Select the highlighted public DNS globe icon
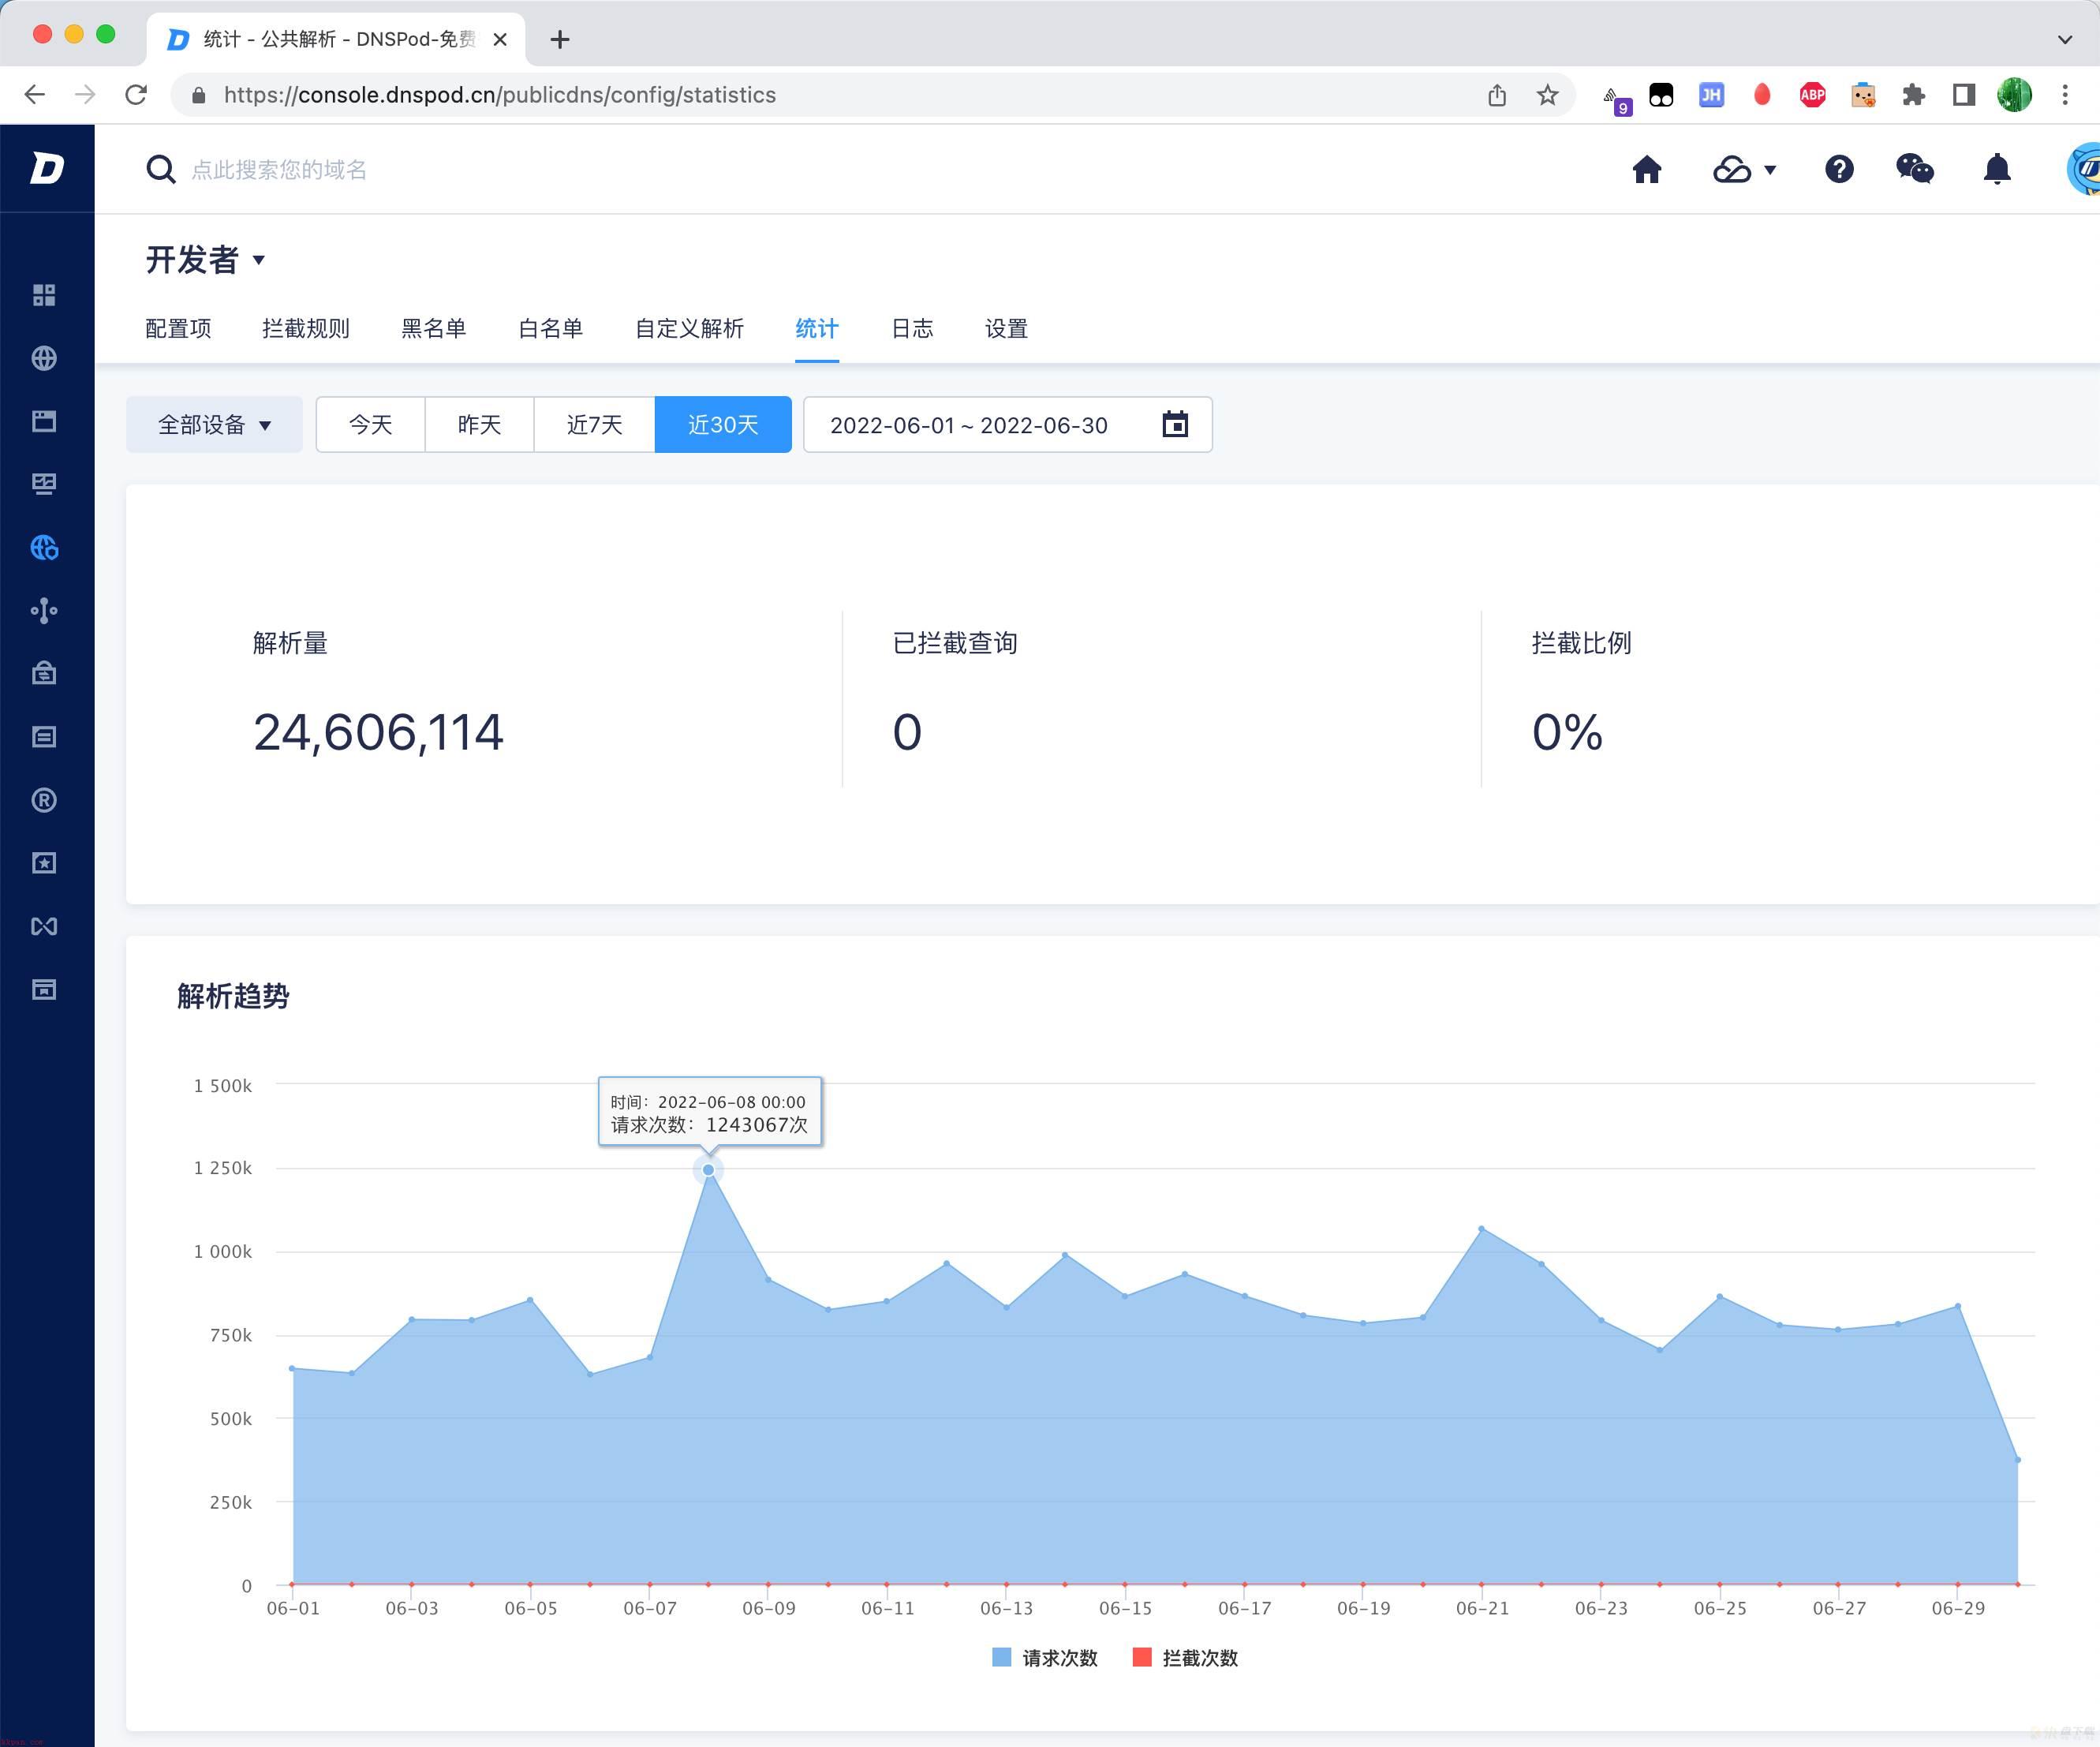This screenshot has height=1747, width=2100. click(x=44, y=547)
